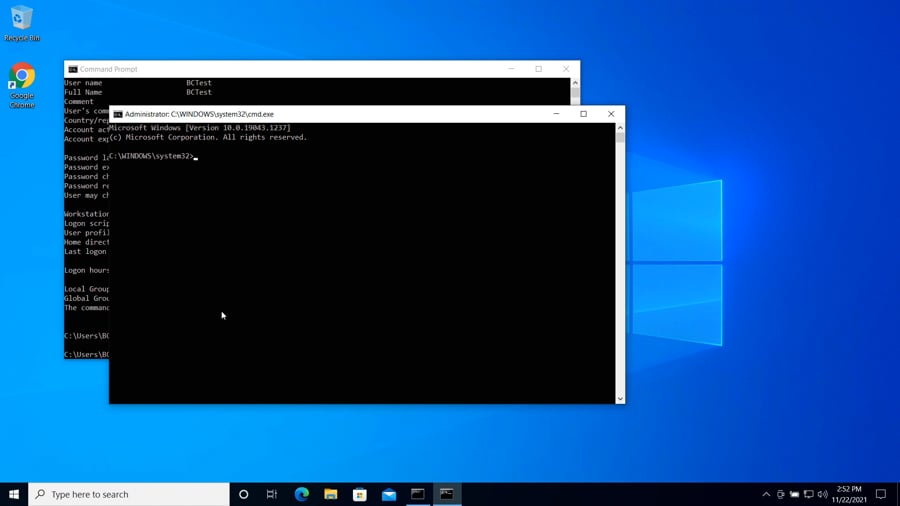The height and width of the screenshot is (506, 900).
Task: Click the Comment line in background window
Action: click(x=79, y=102)
